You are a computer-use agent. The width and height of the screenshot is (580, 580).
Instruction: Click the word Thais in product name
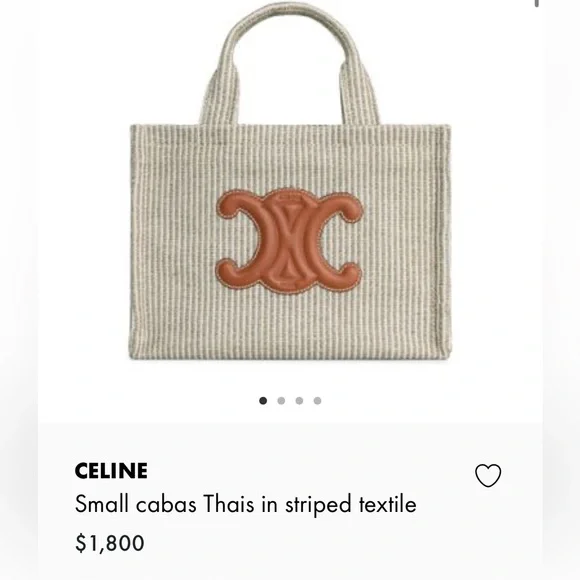(x=229, y=504)
